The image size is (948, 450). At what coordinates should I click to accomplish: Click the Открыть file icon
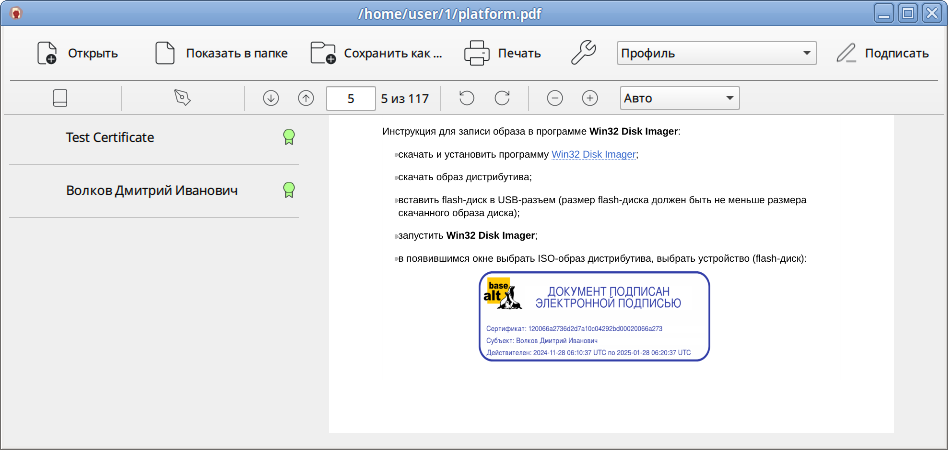click(x=47, y=54)
